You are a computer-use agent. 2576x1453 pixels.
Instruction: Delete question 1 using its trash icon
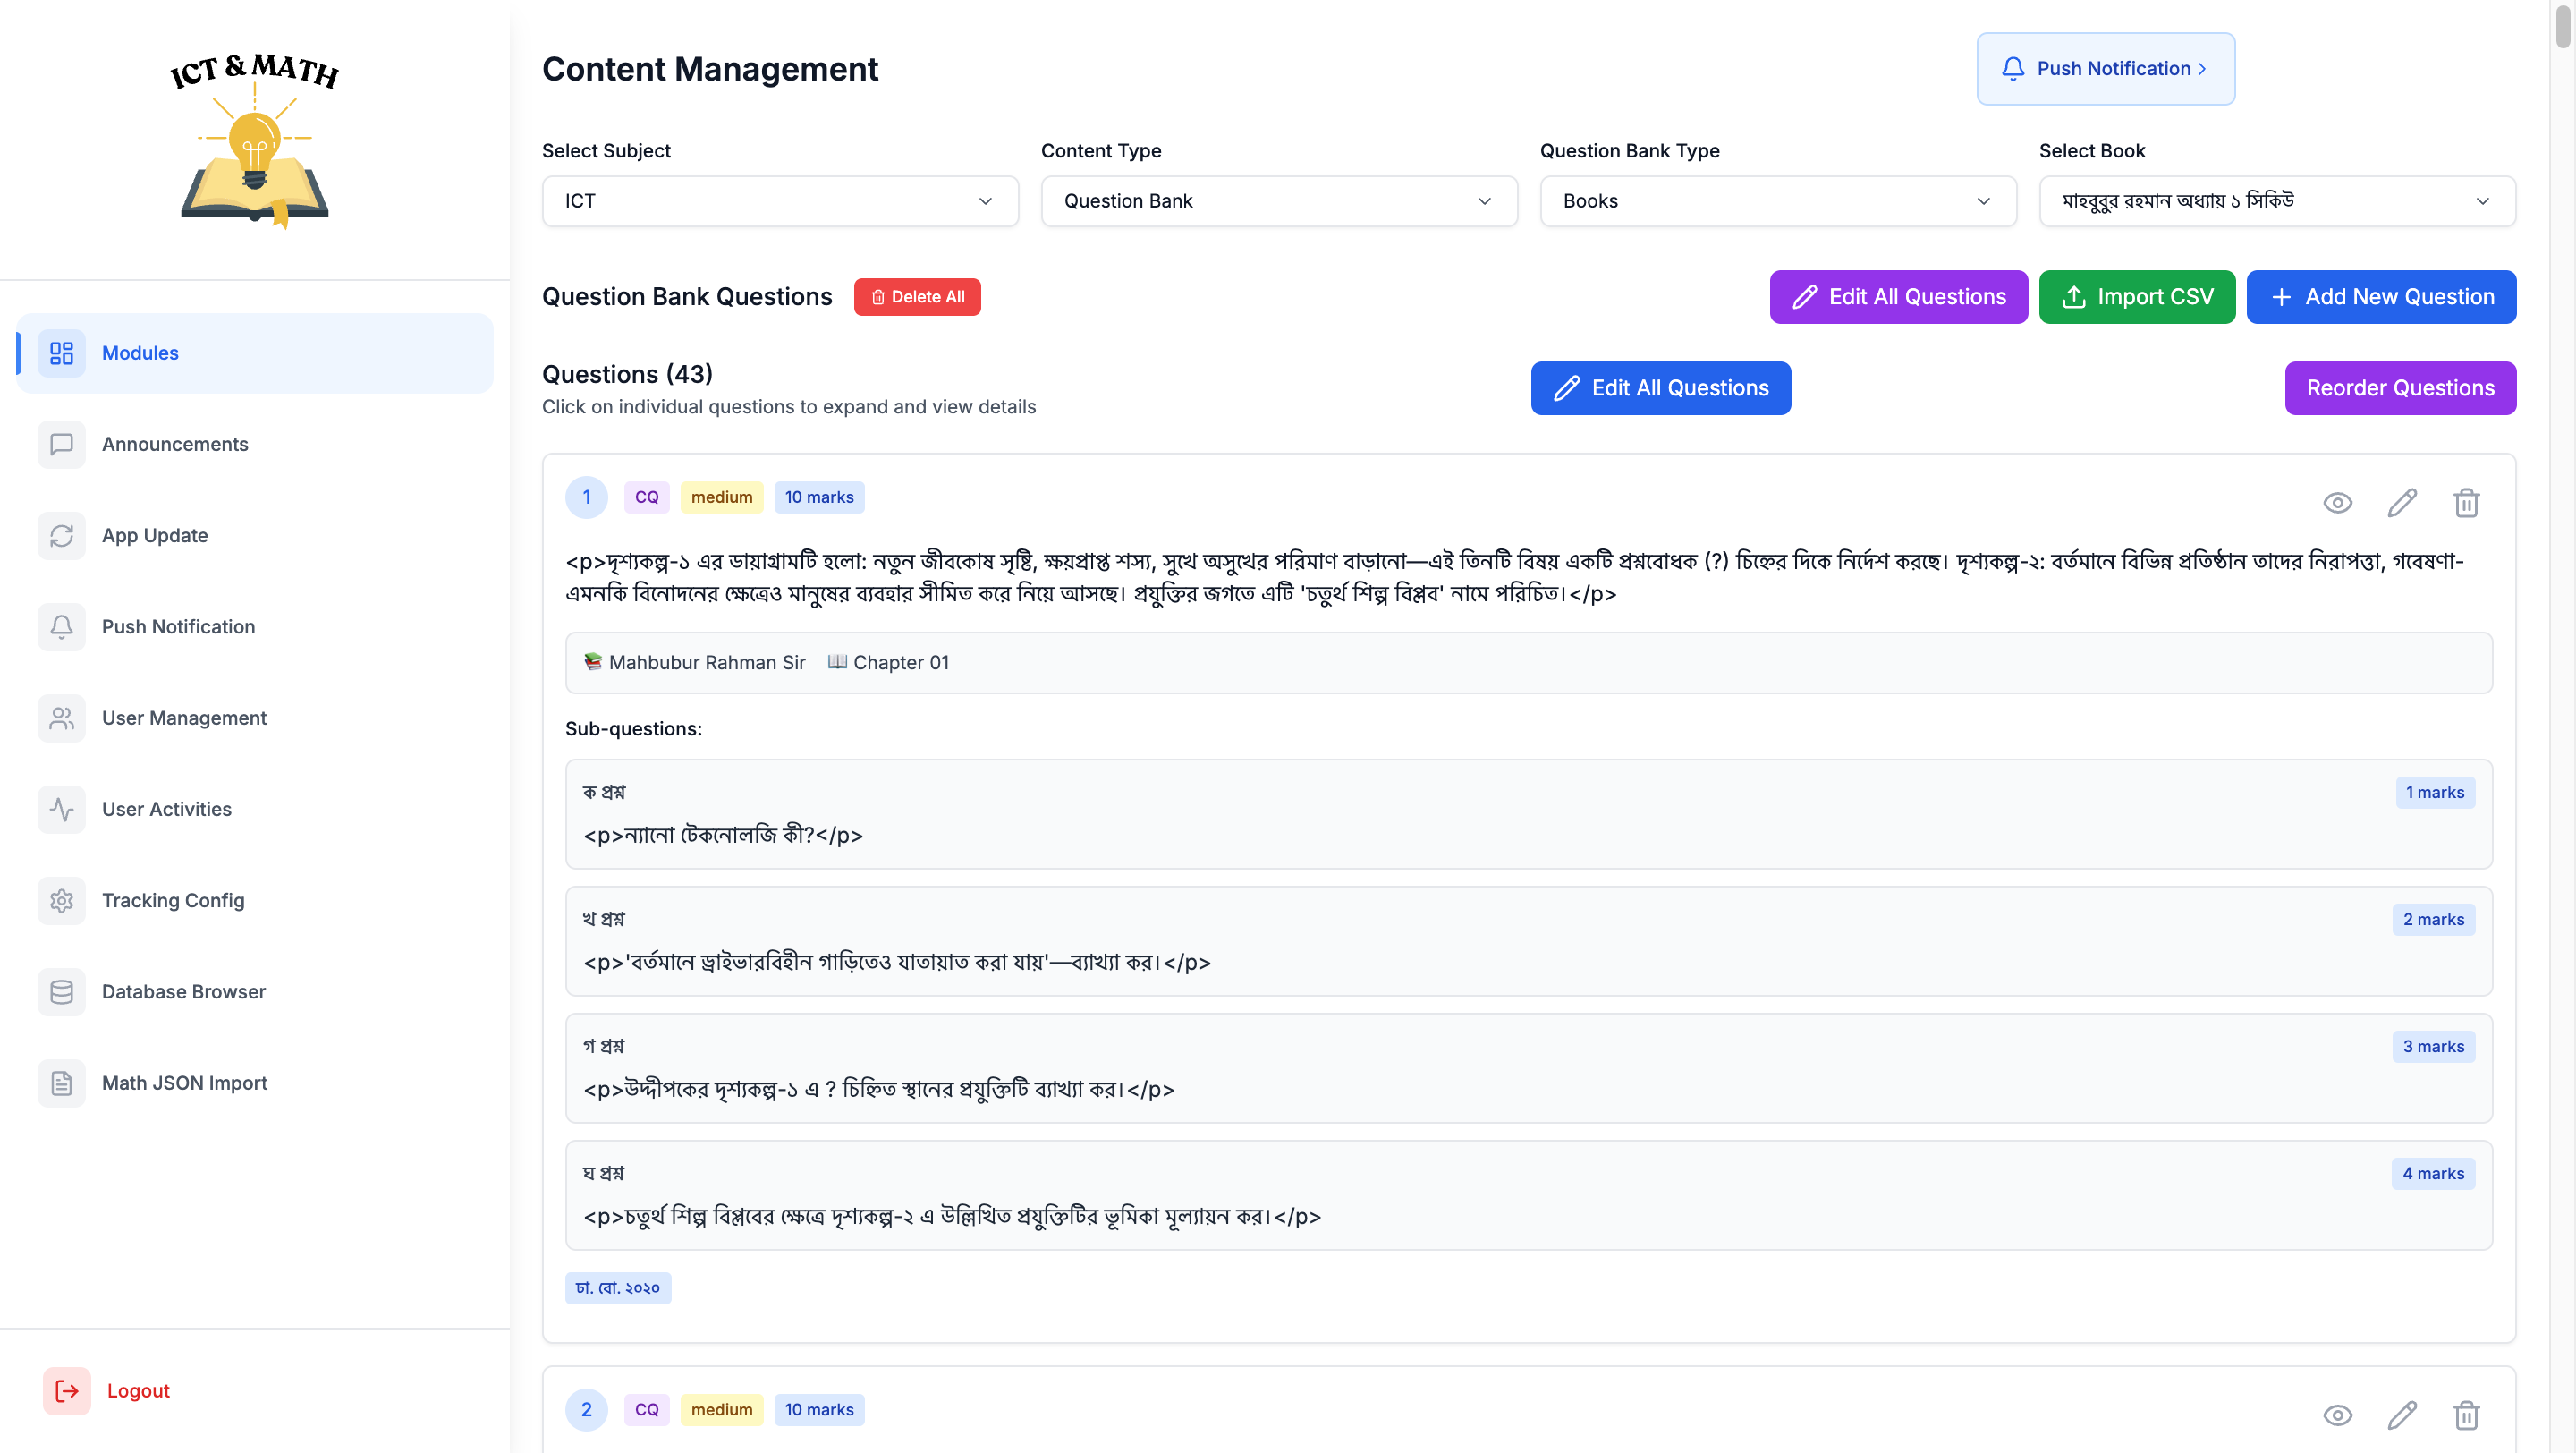[x=2466, y=503]
